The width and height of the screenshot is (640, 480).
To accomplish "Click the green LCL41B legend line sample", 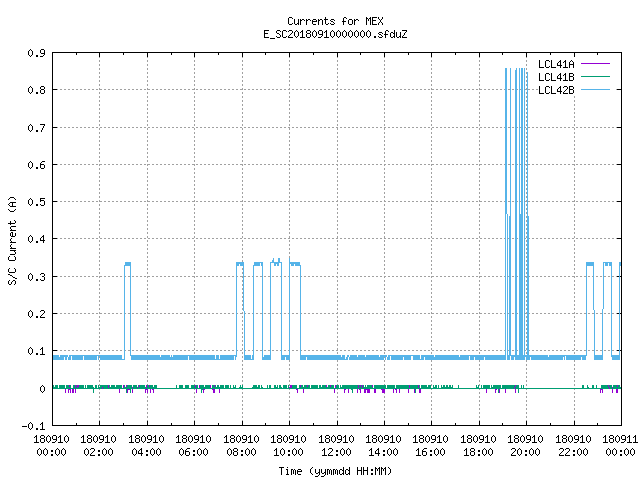I will tap(595, 77).
